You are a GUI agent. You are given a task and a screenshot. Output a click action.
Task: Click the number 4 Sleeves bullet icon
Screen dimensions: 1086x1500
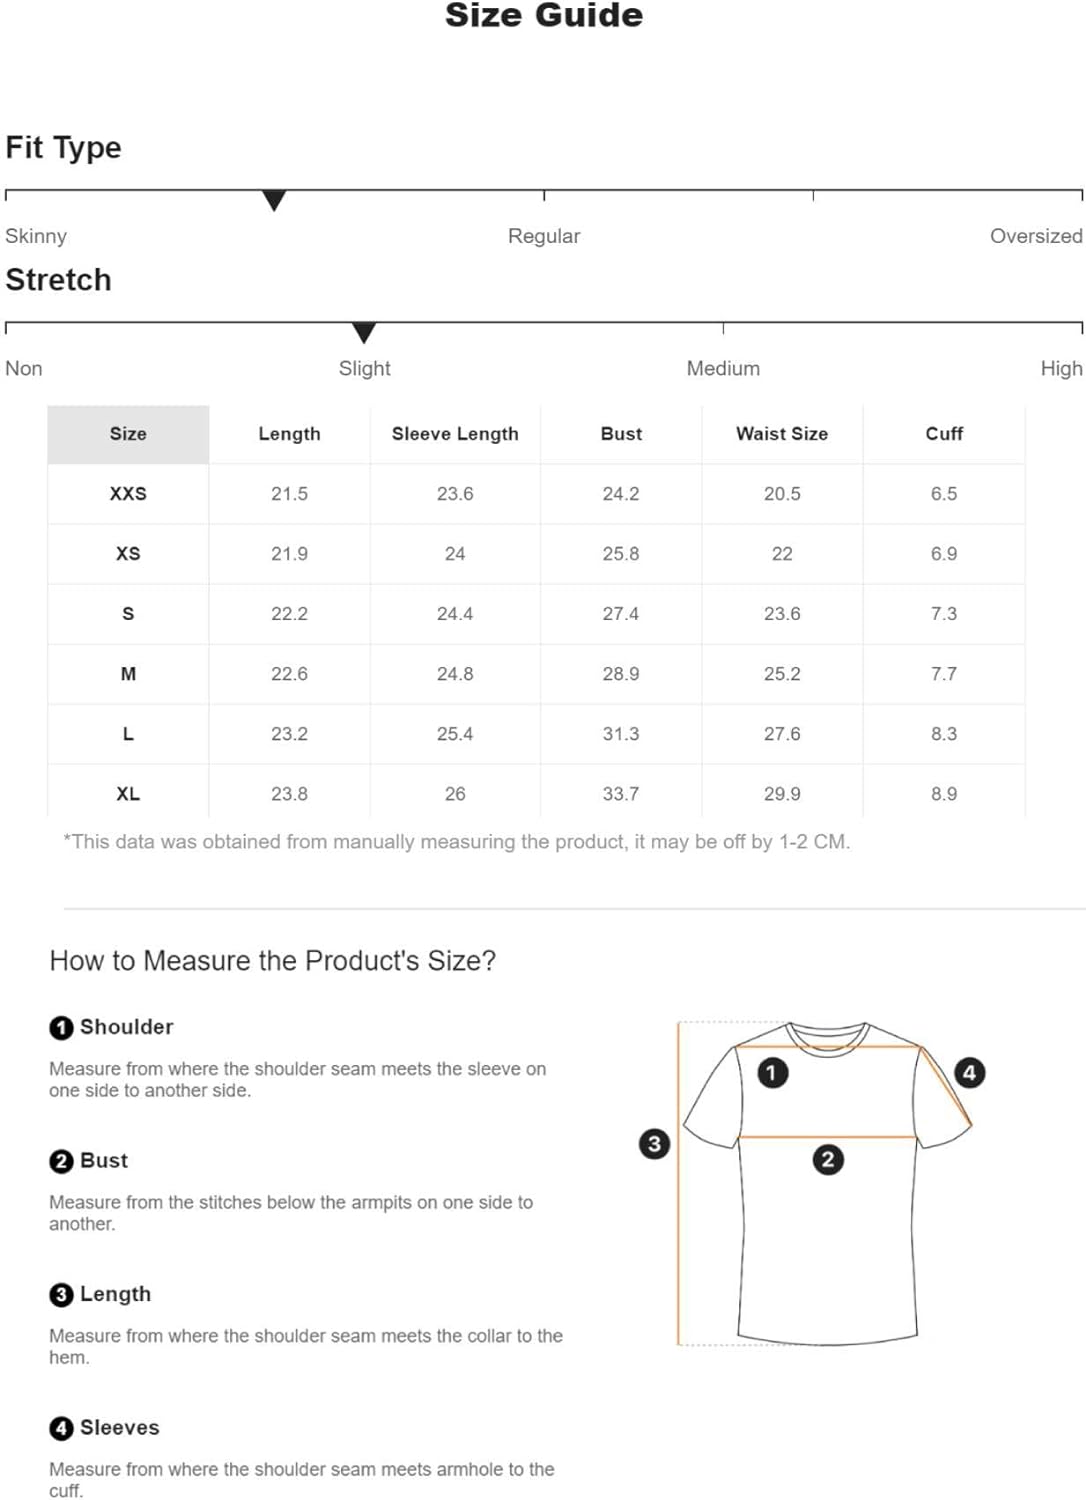[61, 1428]
